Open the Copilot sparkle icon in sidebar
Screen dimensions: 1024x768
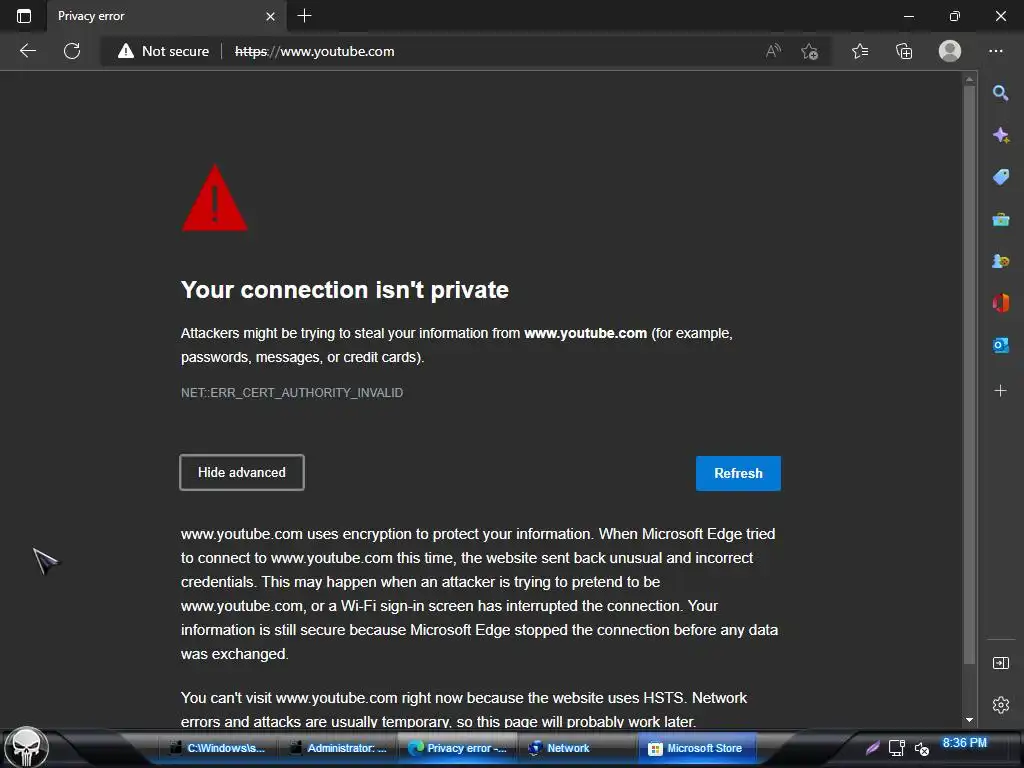click(1000, 135)
